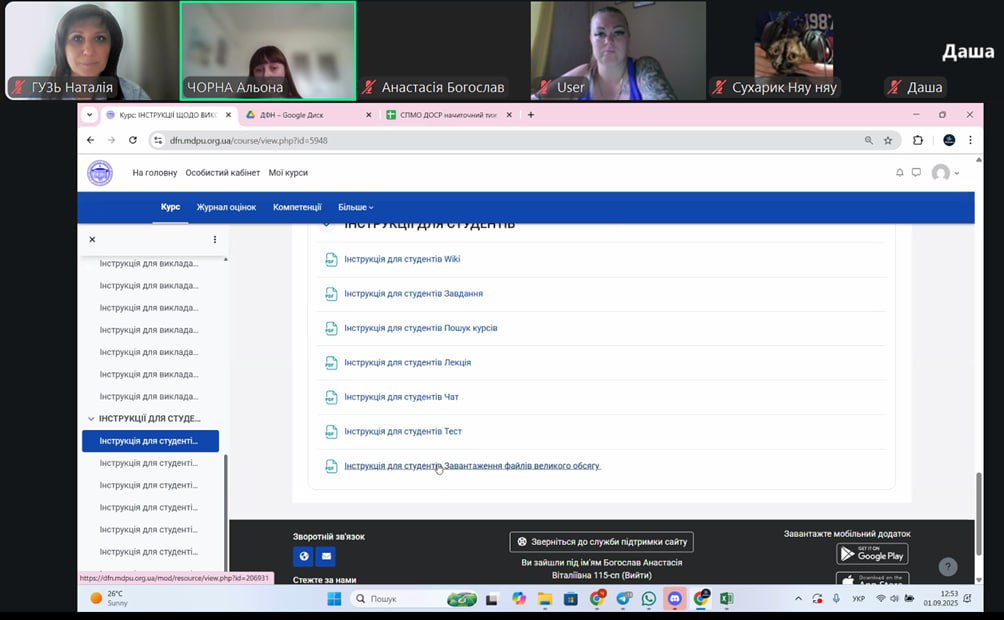
Task: Open WhatsApp from the Windows taskbar
Action: coord(649,598)
